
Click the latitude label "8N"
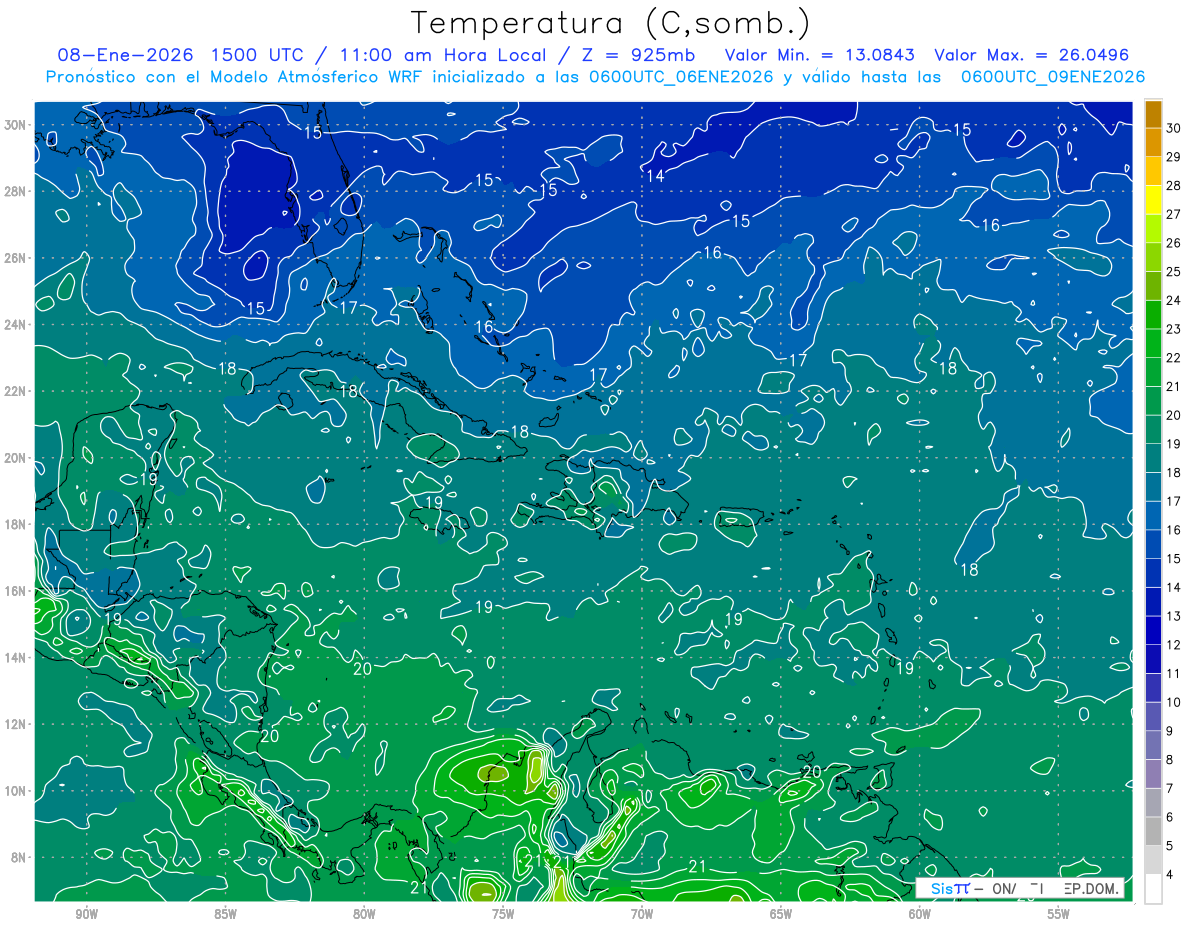pyautogui.click(x=18, y=858)
